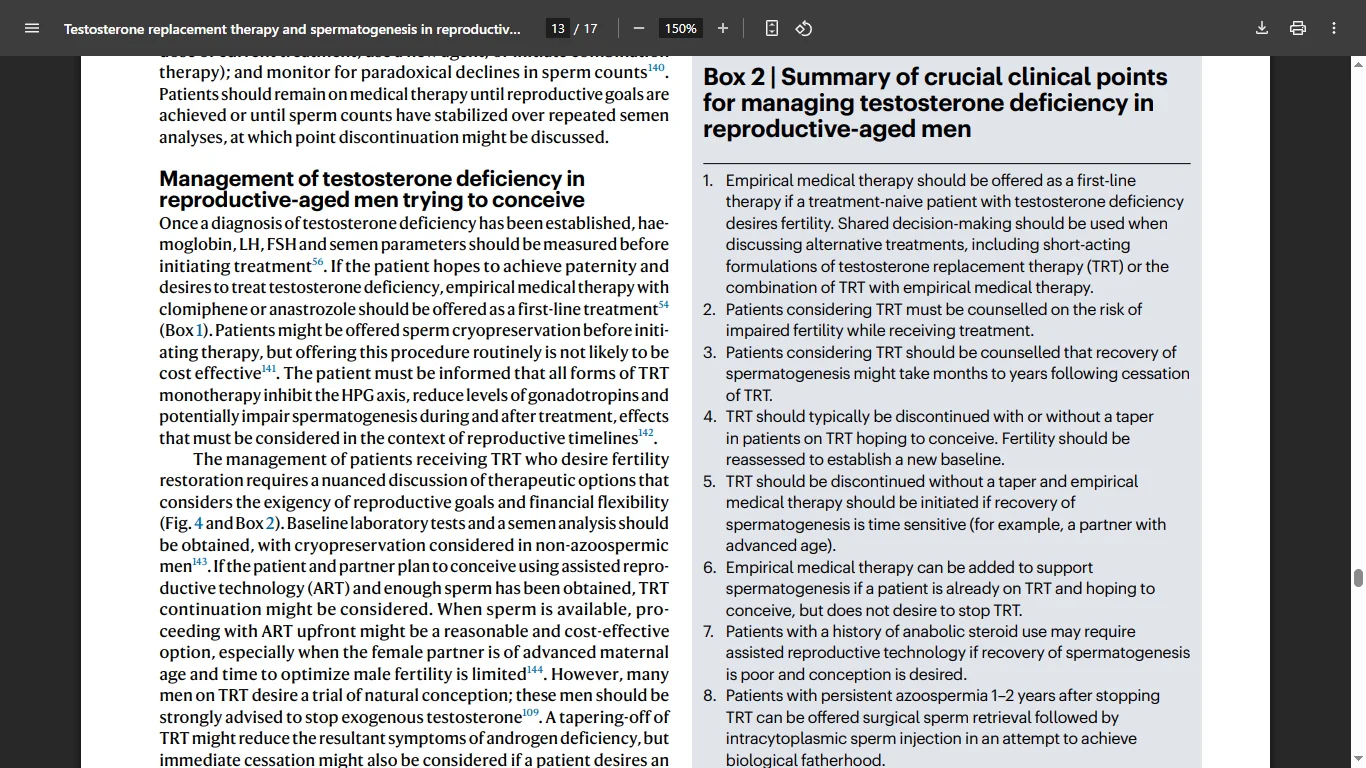Zoom out with the minus button
The width and height of the screenshot is (1366, 768).
[x=639, y=28]
